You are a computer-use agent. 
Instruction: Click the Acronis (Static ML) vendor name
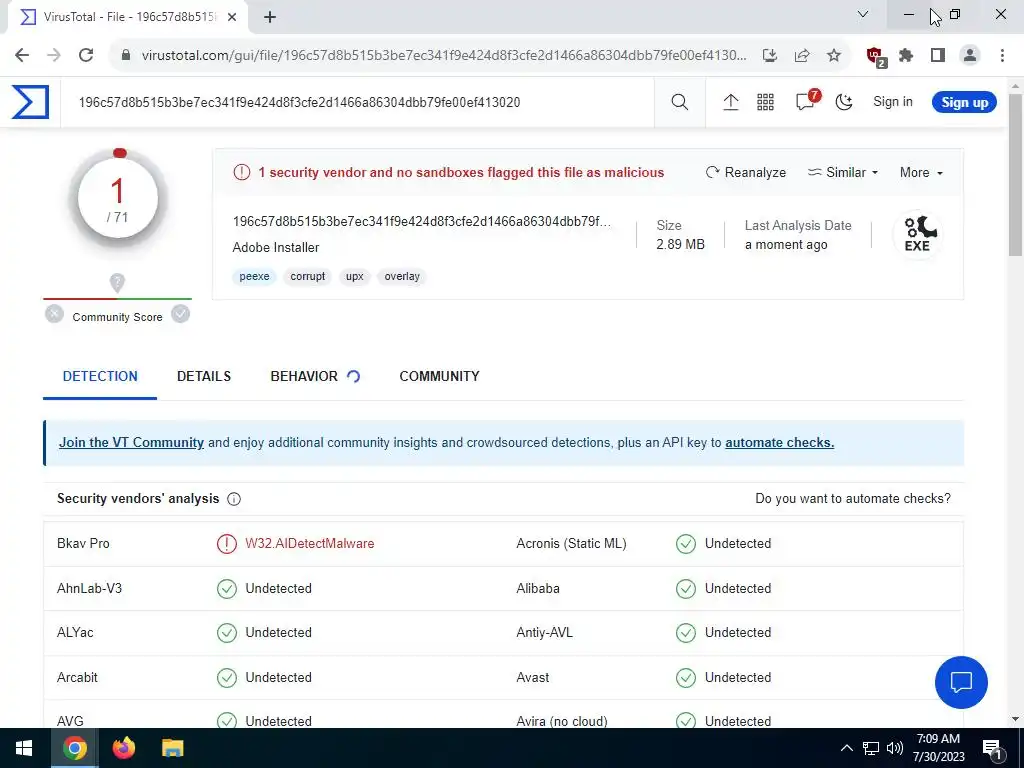point(571,543)
